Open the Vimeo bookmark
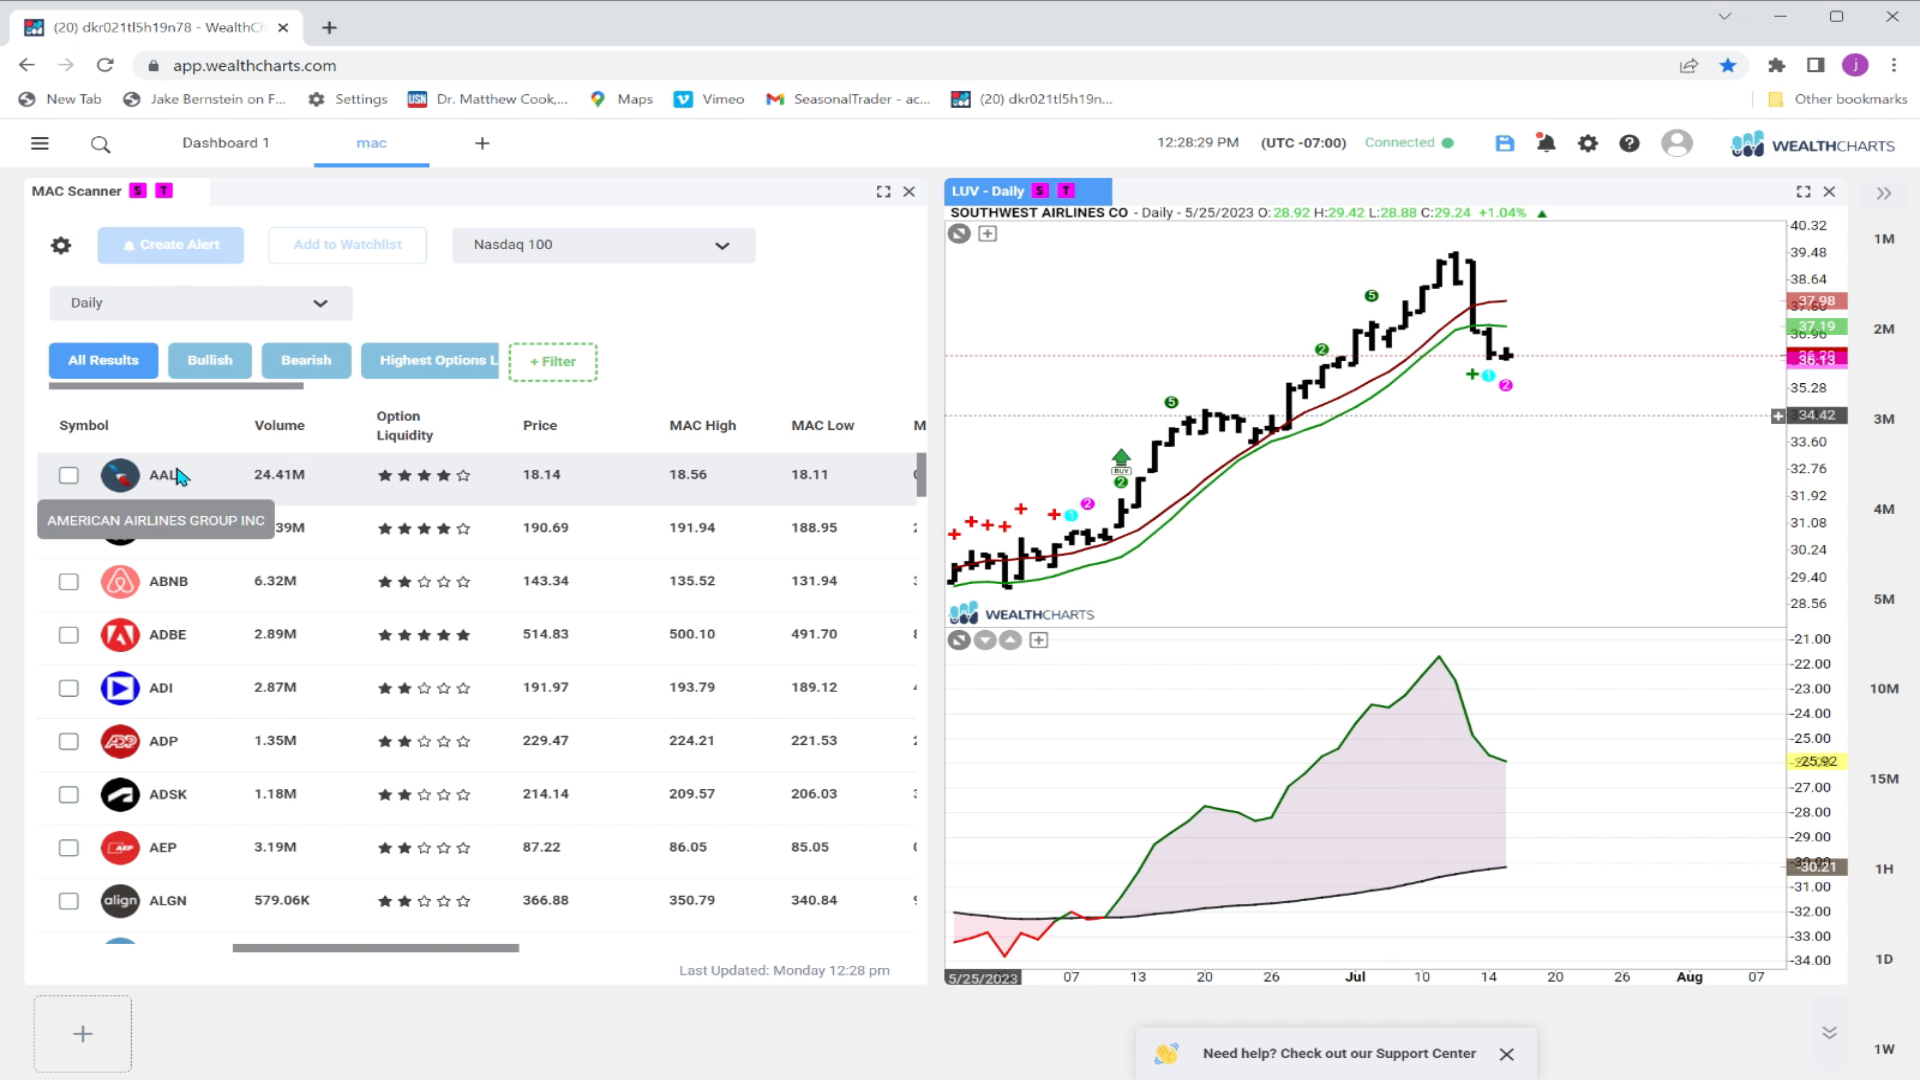The image size is (1920, 1080). pyautogui.click(x=710, y=99)
